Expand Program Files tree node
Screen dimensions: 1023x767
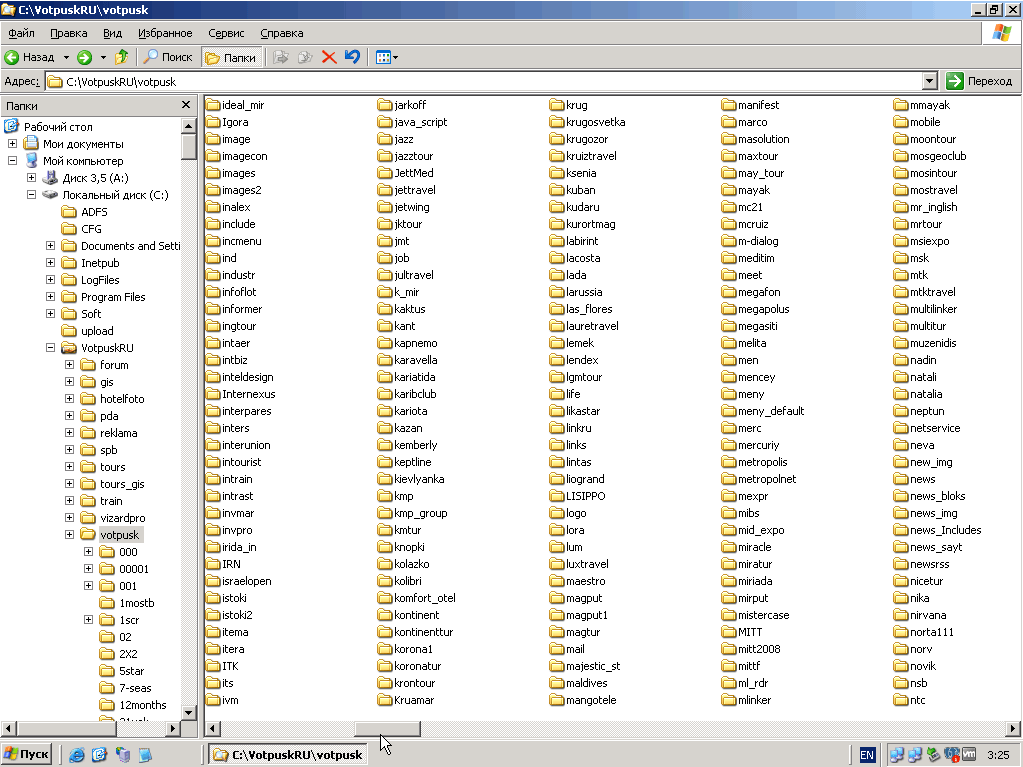click(x=50, y=297)
